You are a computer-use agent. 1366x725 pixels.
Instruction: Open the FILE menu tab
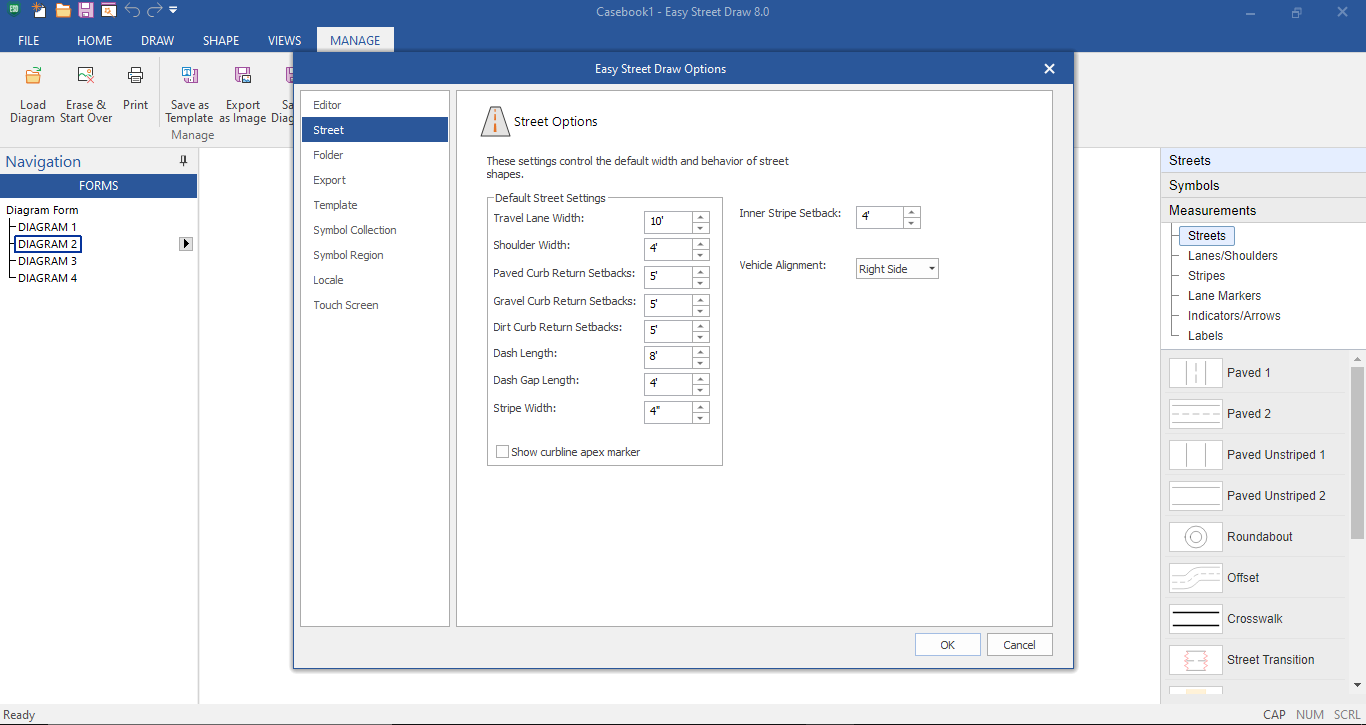pyautogui.click(x=29, y=41)
